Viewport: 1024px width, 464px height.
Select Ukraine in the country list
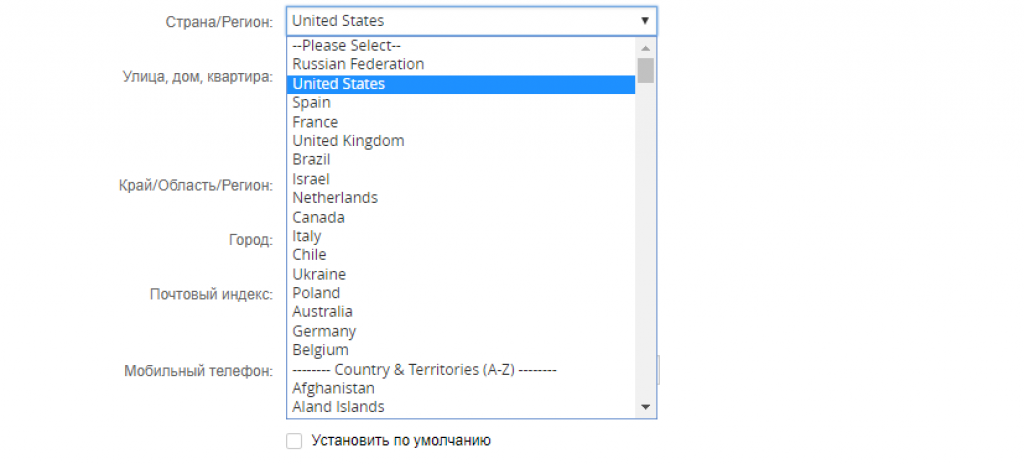tap(319, 274)
